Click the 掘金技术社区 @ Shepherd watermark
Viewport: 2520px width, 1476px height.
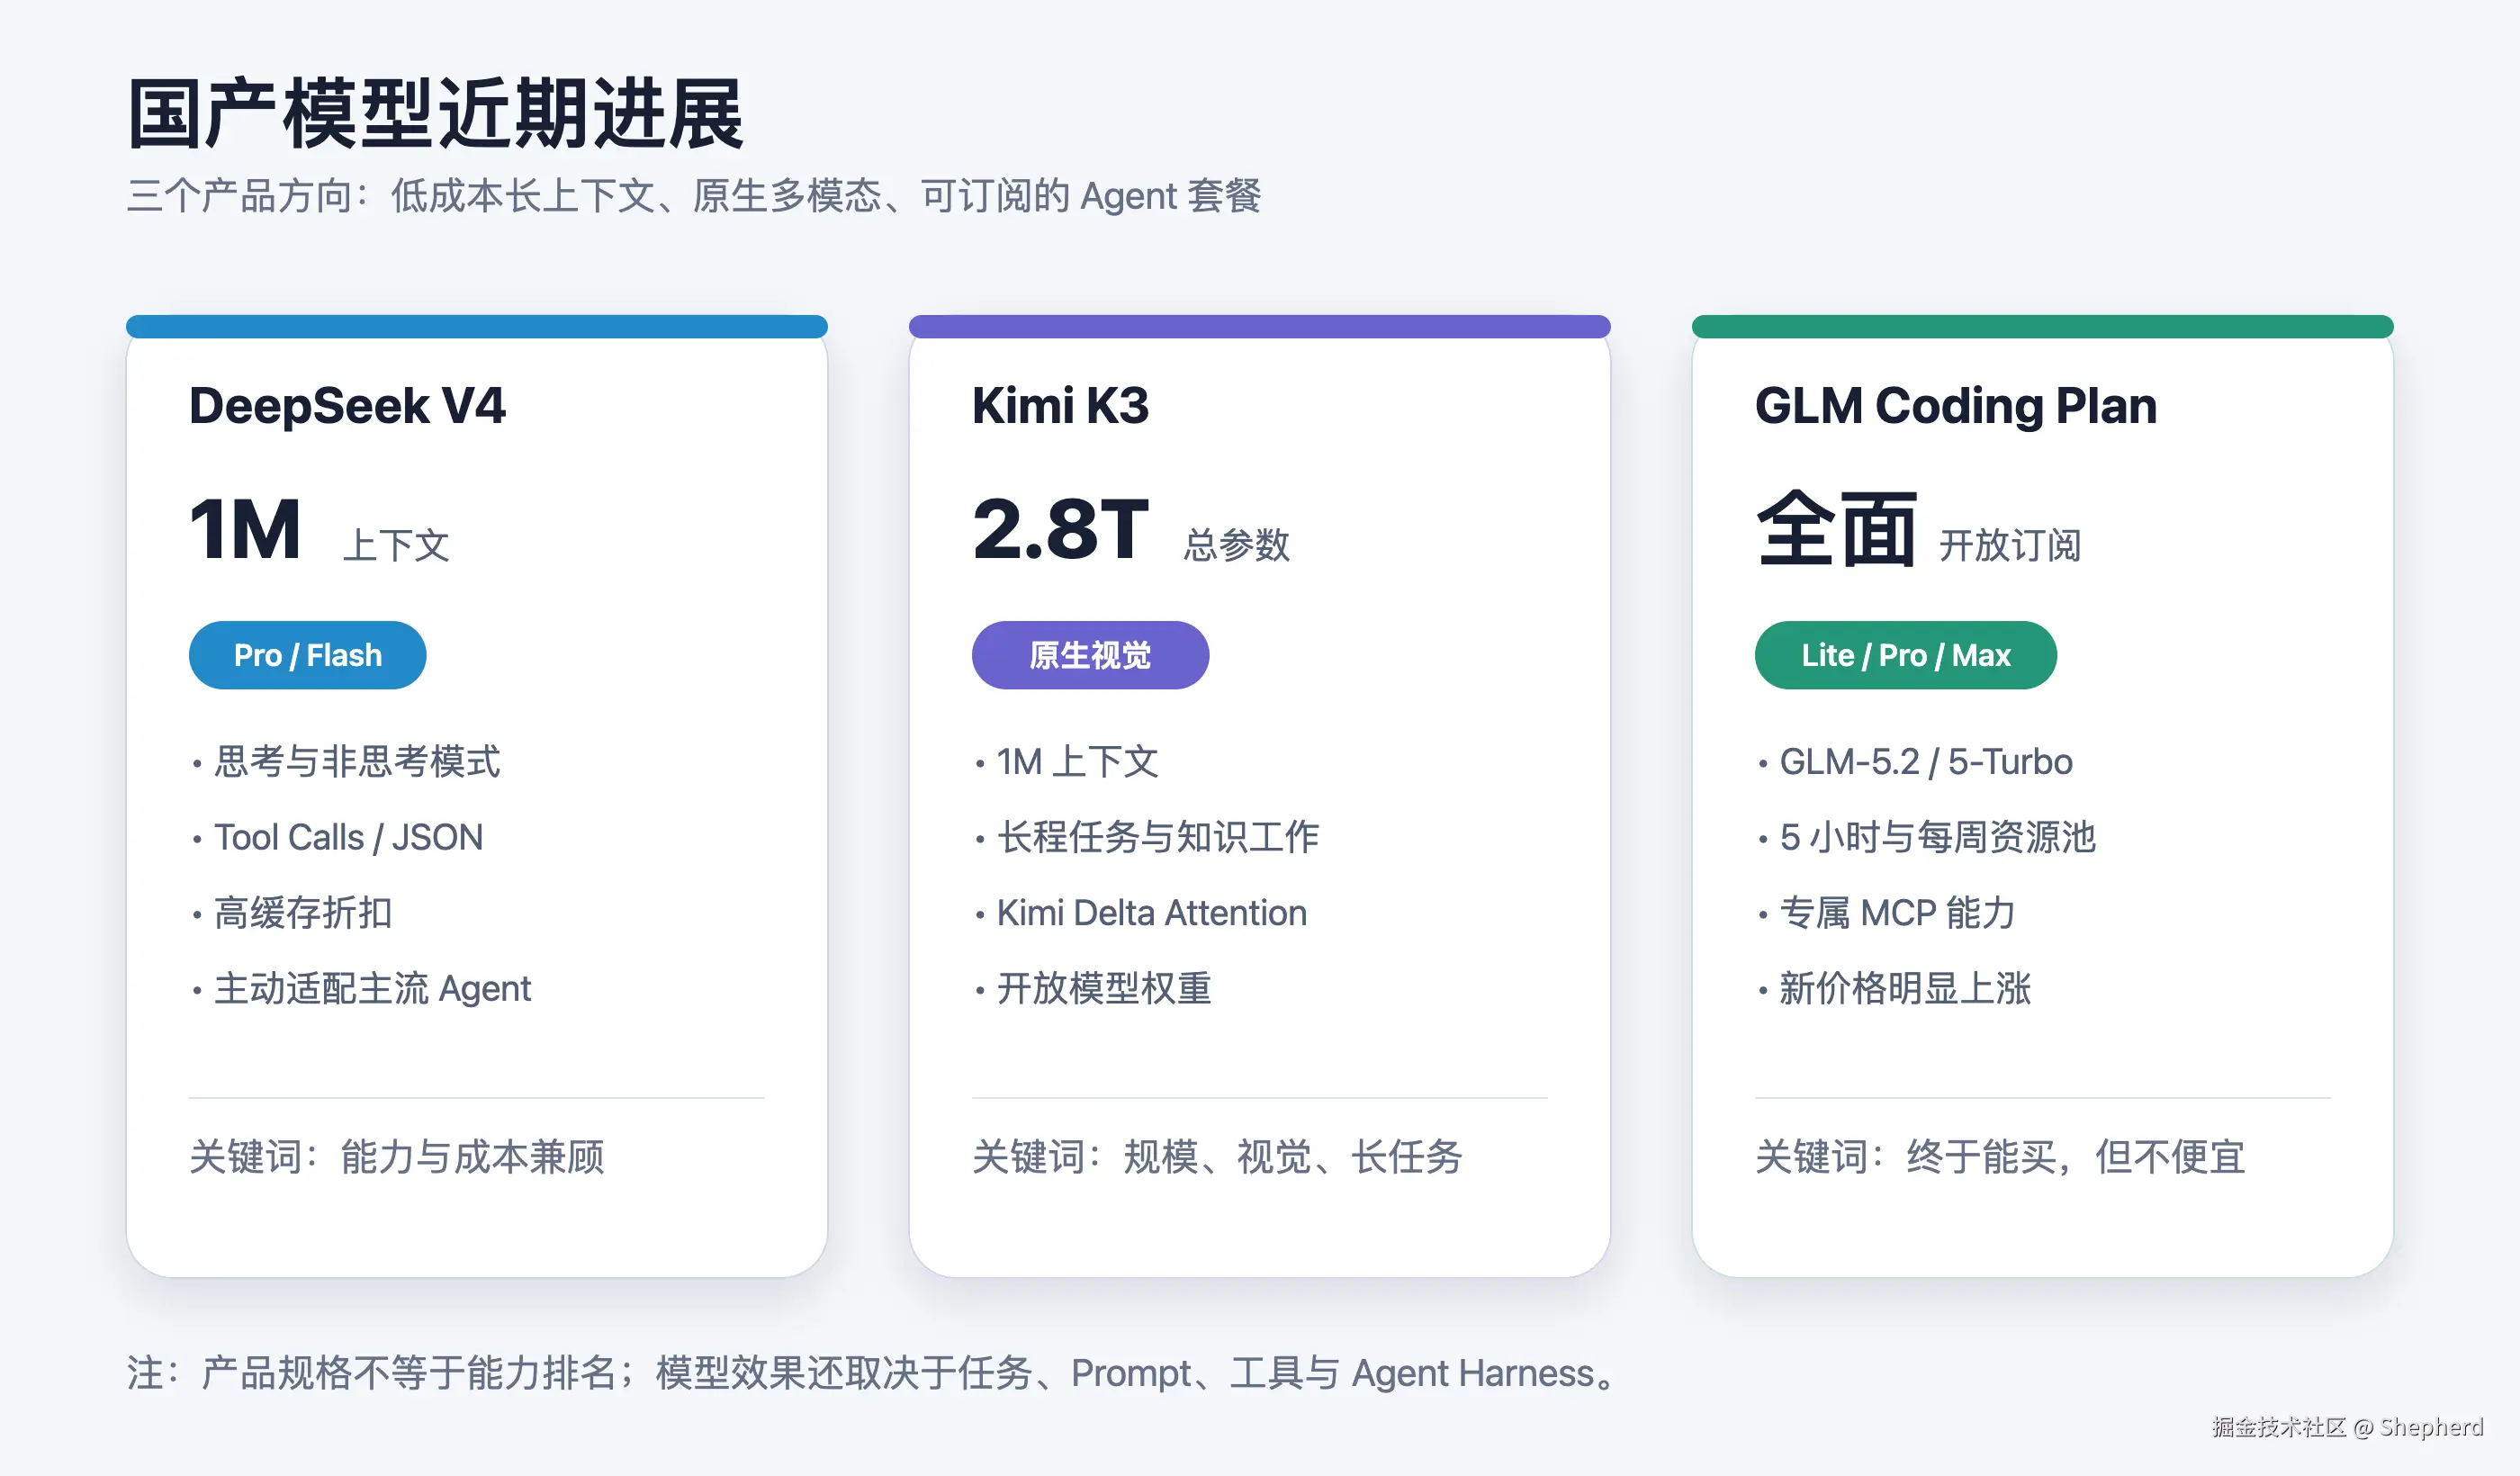(2347, 1427)
